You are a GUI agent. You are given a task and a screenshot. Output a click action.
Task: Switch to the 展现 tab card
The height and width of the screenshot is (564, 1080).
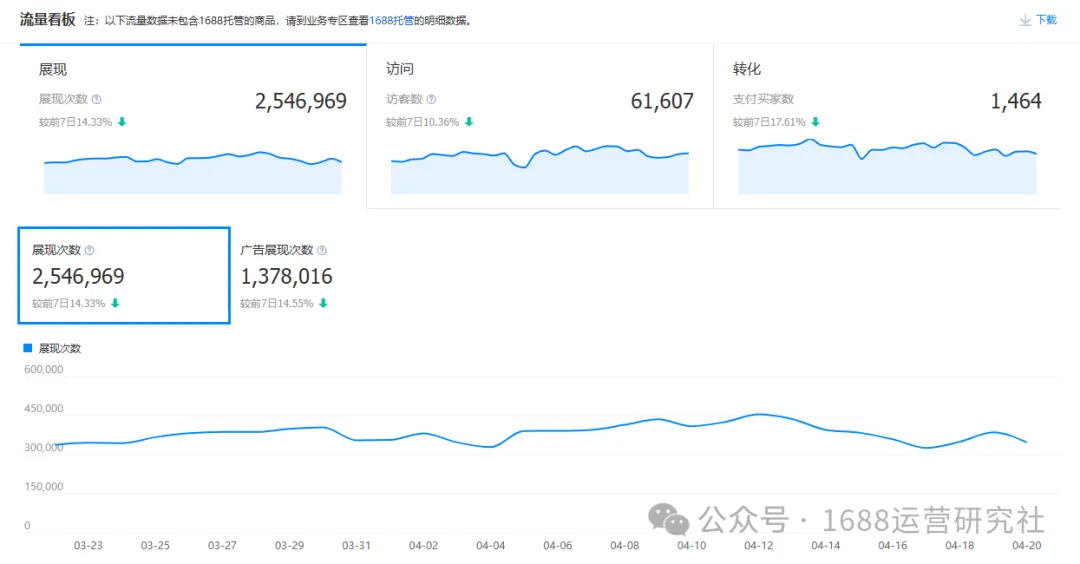pyautogui.click(x=193, y=126)
